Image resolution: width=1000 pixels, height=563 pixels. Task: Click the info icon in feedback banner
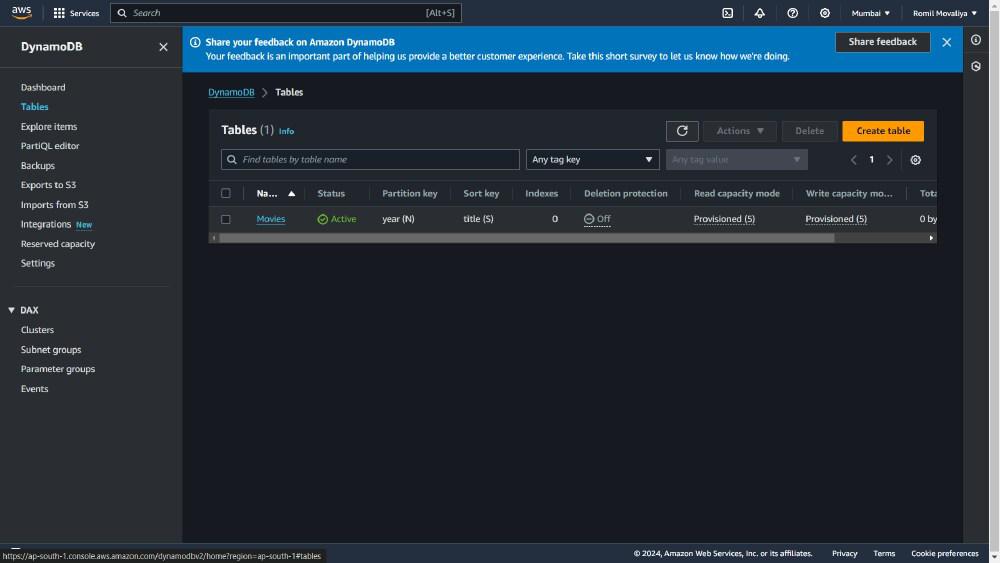(195, 42)
